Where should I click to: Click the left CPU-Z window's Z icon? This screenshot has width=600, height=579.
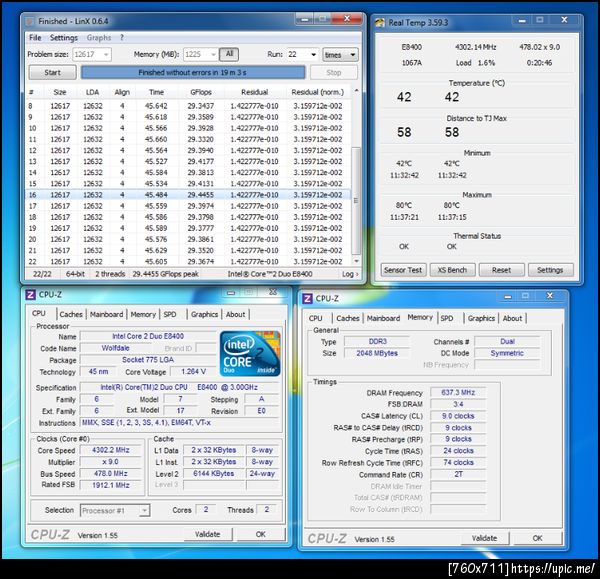pos(30,294)
